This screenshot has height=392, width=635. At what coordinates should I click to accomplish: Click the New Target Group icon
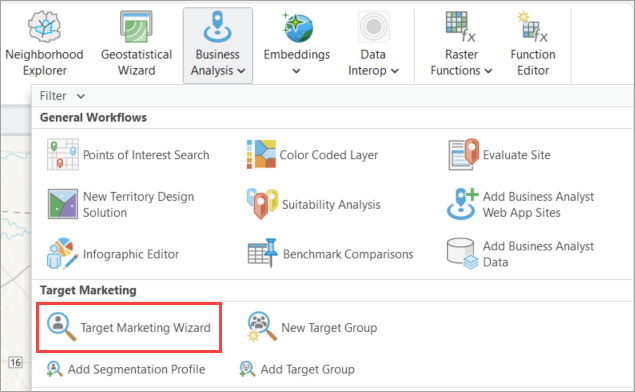262,327
